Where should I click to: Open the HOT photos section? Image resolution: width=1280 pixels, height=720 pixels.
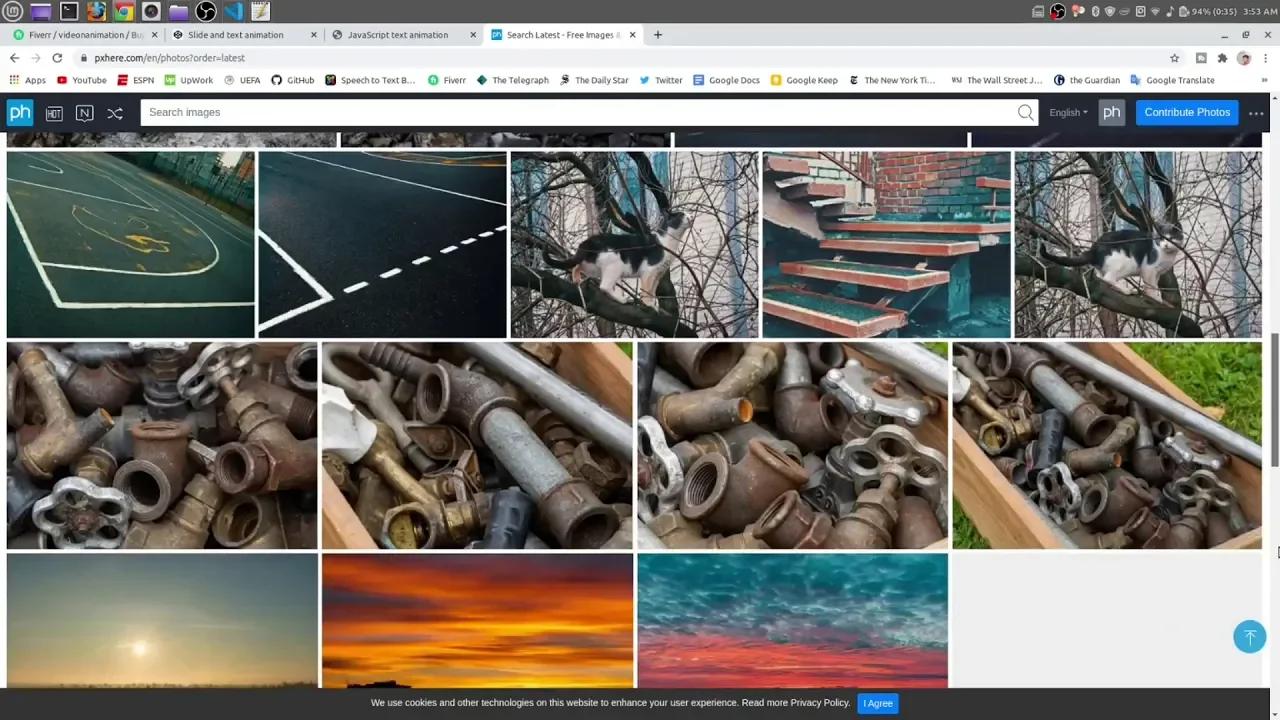click(x=54, y=112)
